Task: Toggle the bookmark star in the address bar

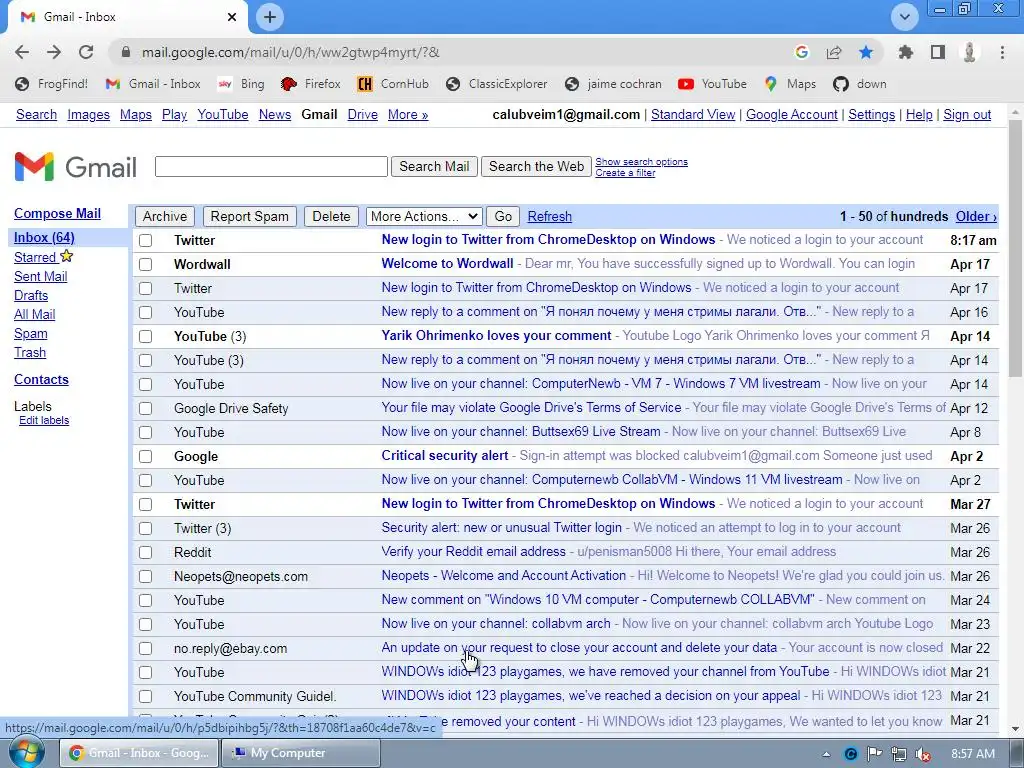Action: click(x=866, y=52)
